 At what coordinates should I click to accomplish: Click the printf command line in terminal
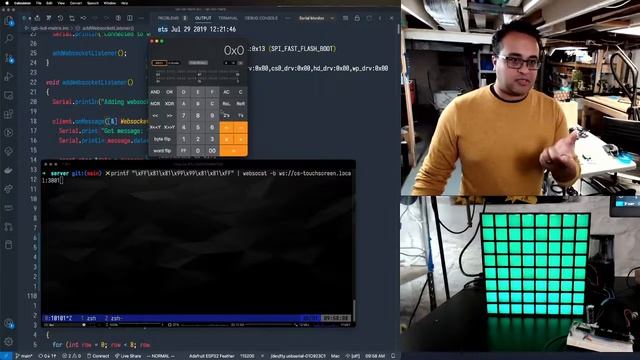pos(197,176)
